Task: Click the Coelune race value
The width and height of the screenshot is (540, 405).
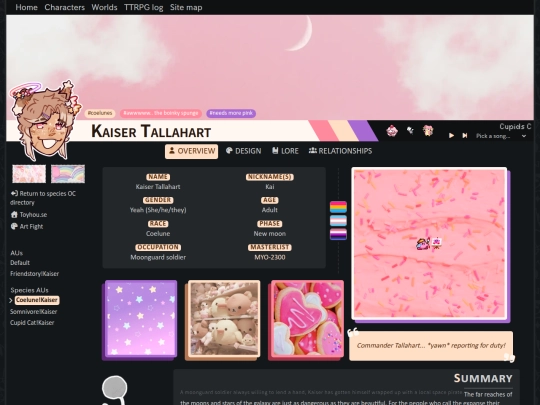Action: pos(158,234)
